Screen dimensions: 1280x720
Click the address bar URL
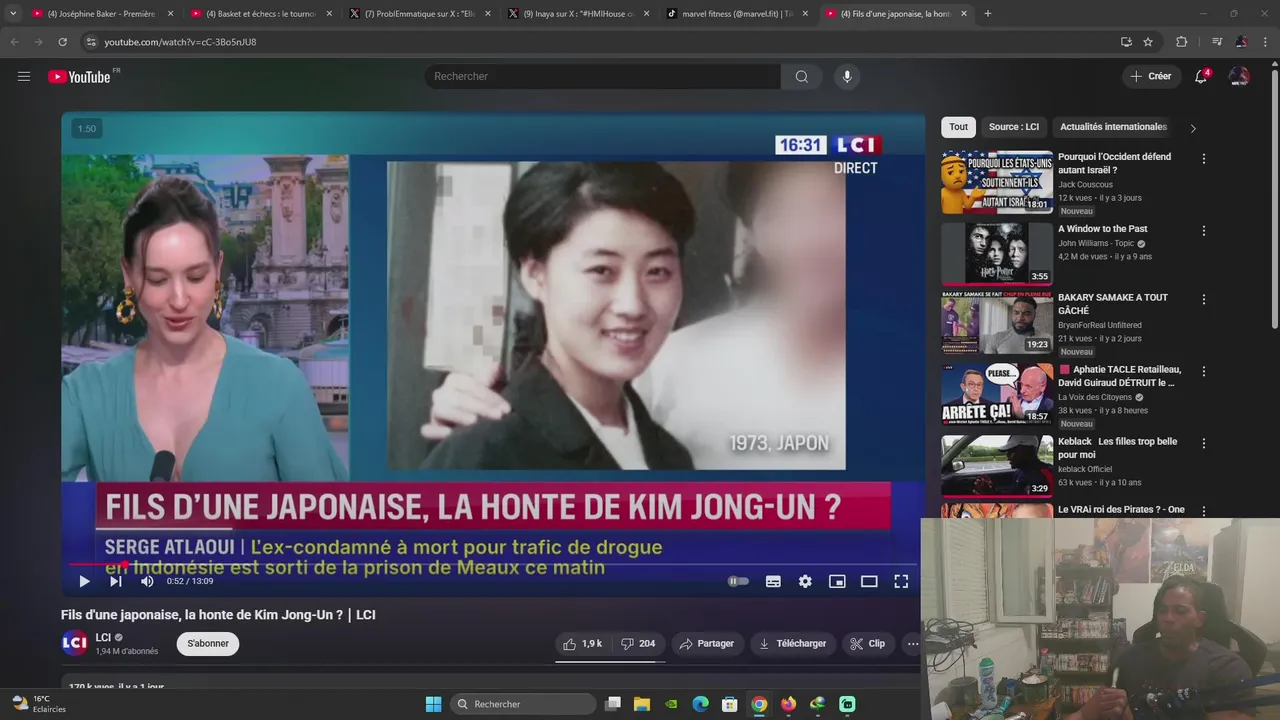click(x=180, y=42)
